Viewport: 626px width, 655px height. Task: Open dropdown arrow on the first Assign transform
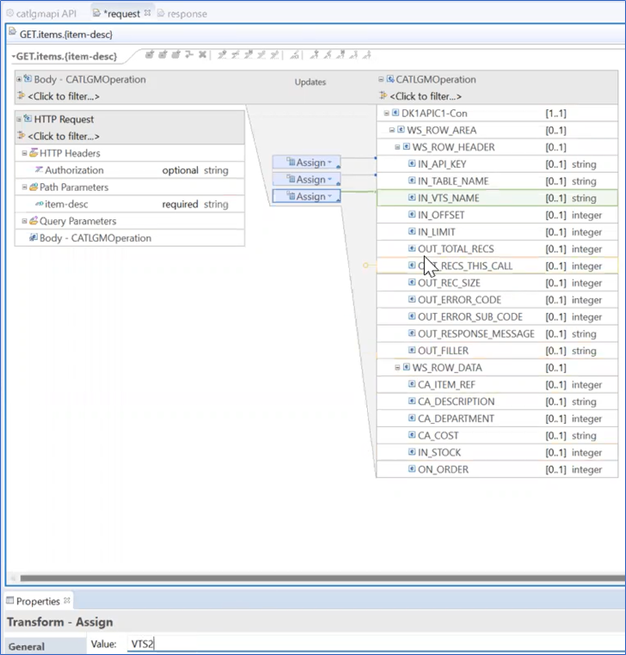[x=330, y=162]
